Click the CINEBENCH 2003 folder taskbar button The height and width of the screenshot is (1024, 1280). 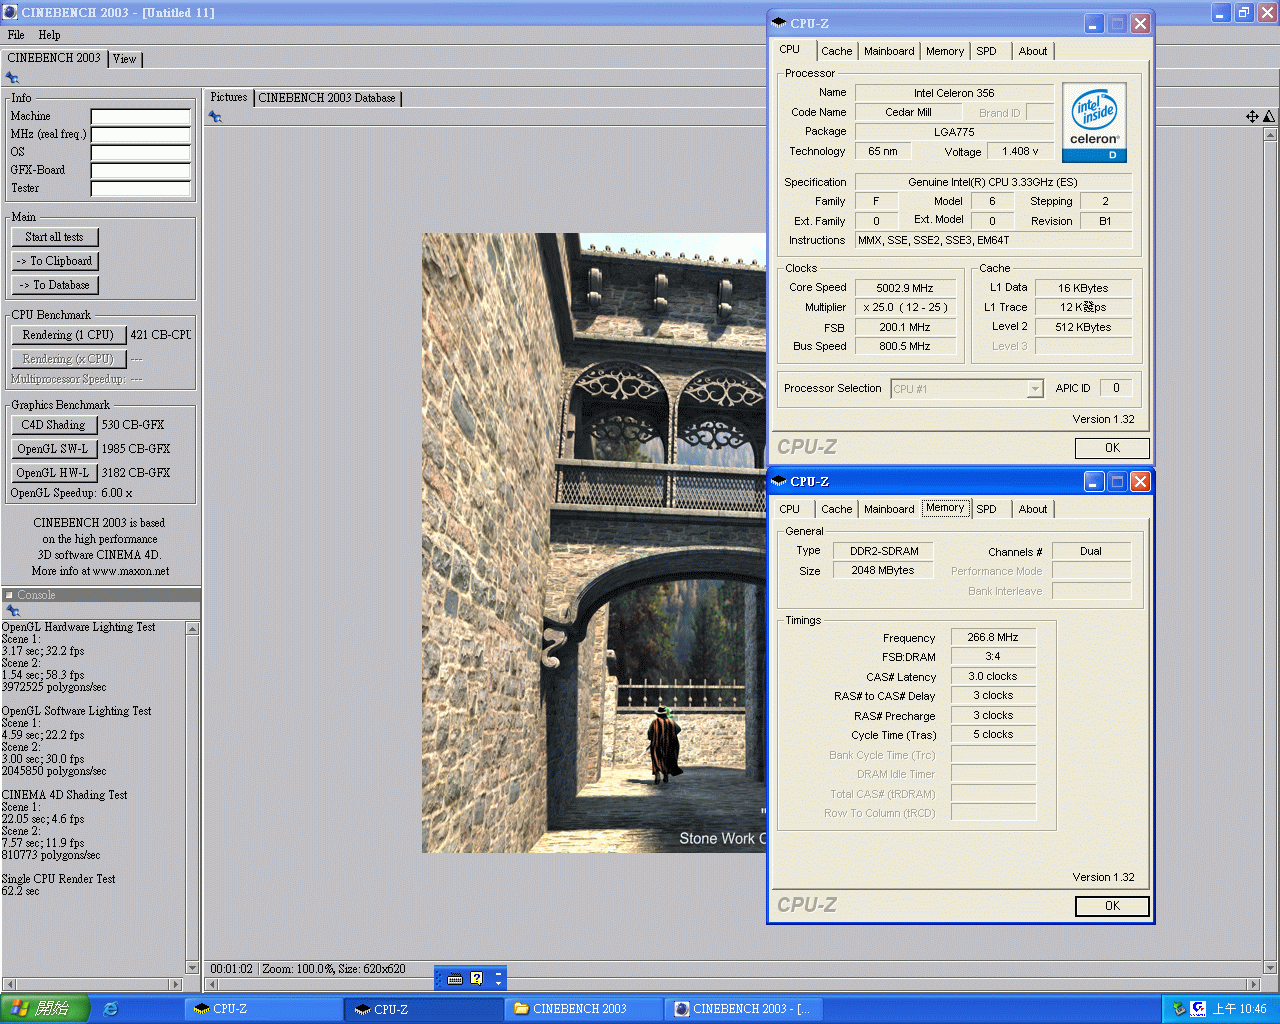click(584, 1009)
